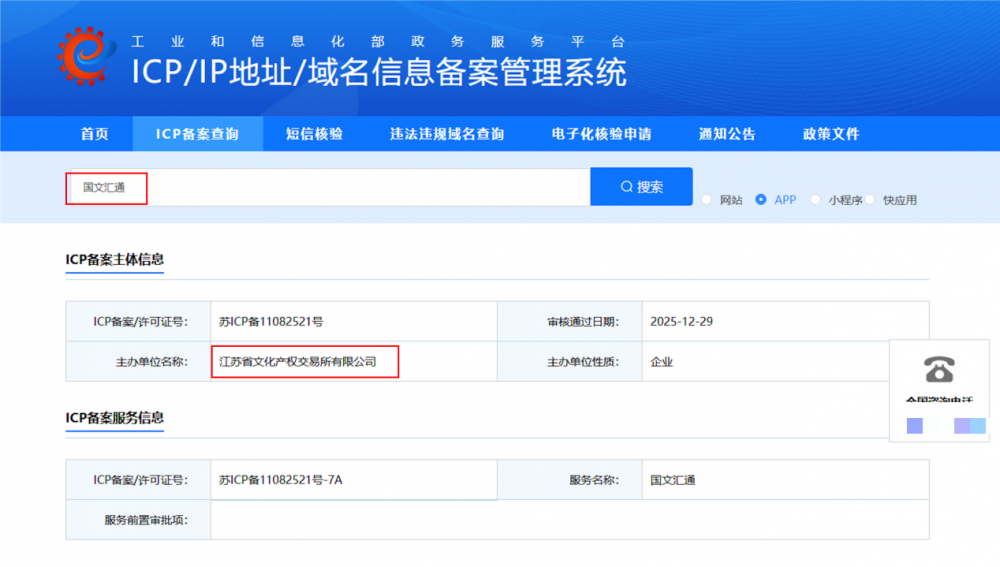Go to the 首页 tab
This screenshot has height=567, width=1000.
[94, 134]
